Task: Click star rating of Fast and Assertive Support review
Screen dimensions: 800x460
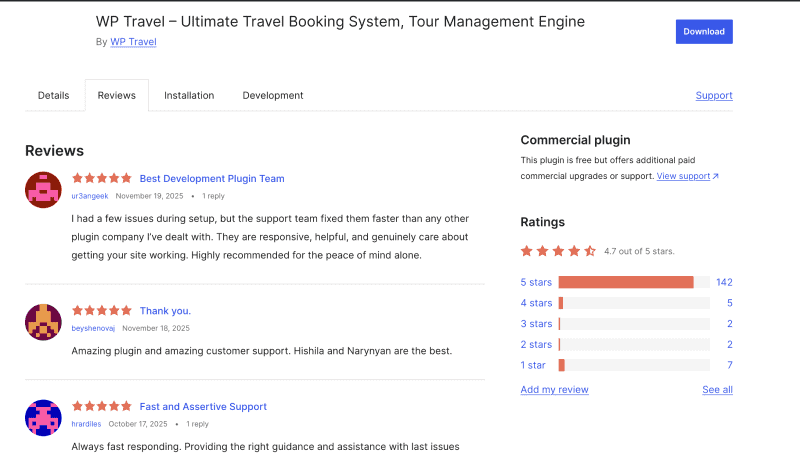Action: point(102,406)
